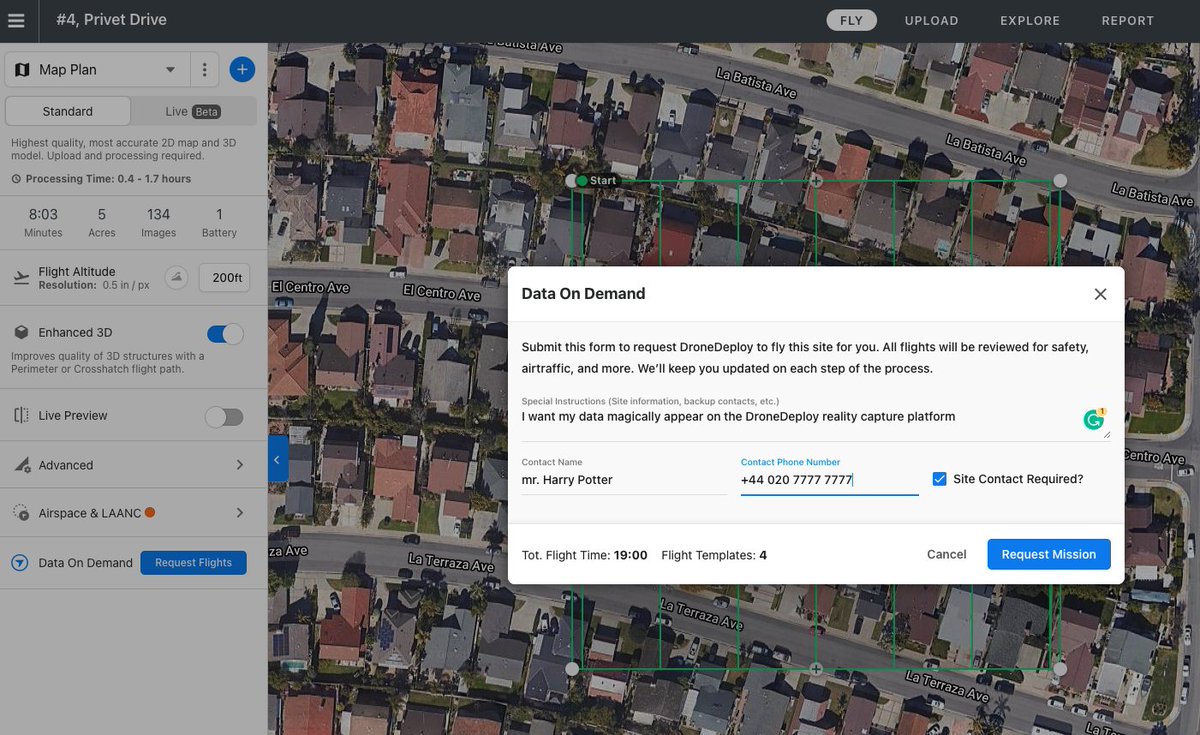Viewport: 1200px width, 735px height.
Task: Open the three-dot plan options menu
Action: point(204,70)
